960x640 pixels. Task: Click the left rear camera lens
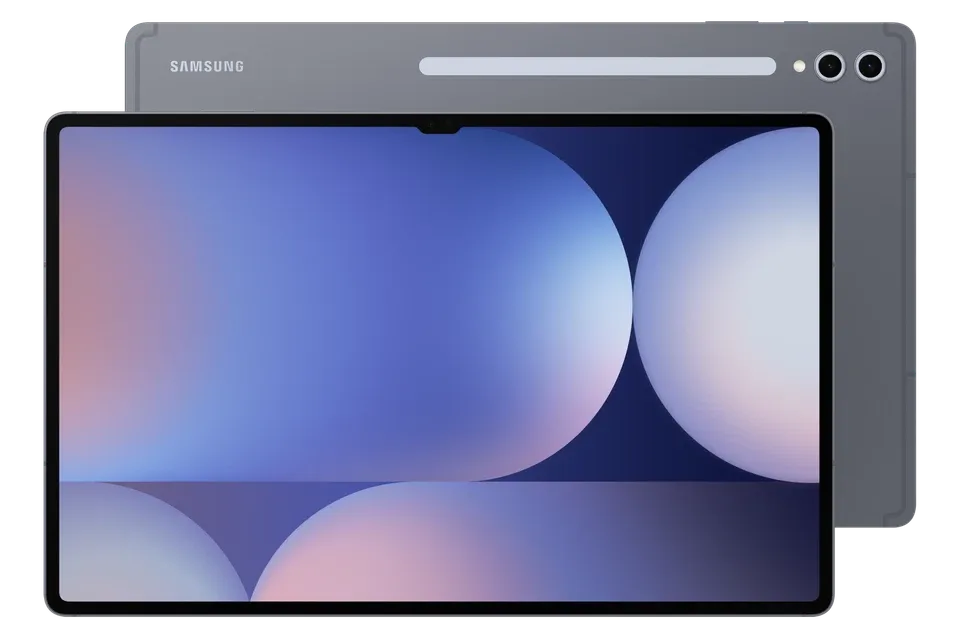tap(830, 67)
